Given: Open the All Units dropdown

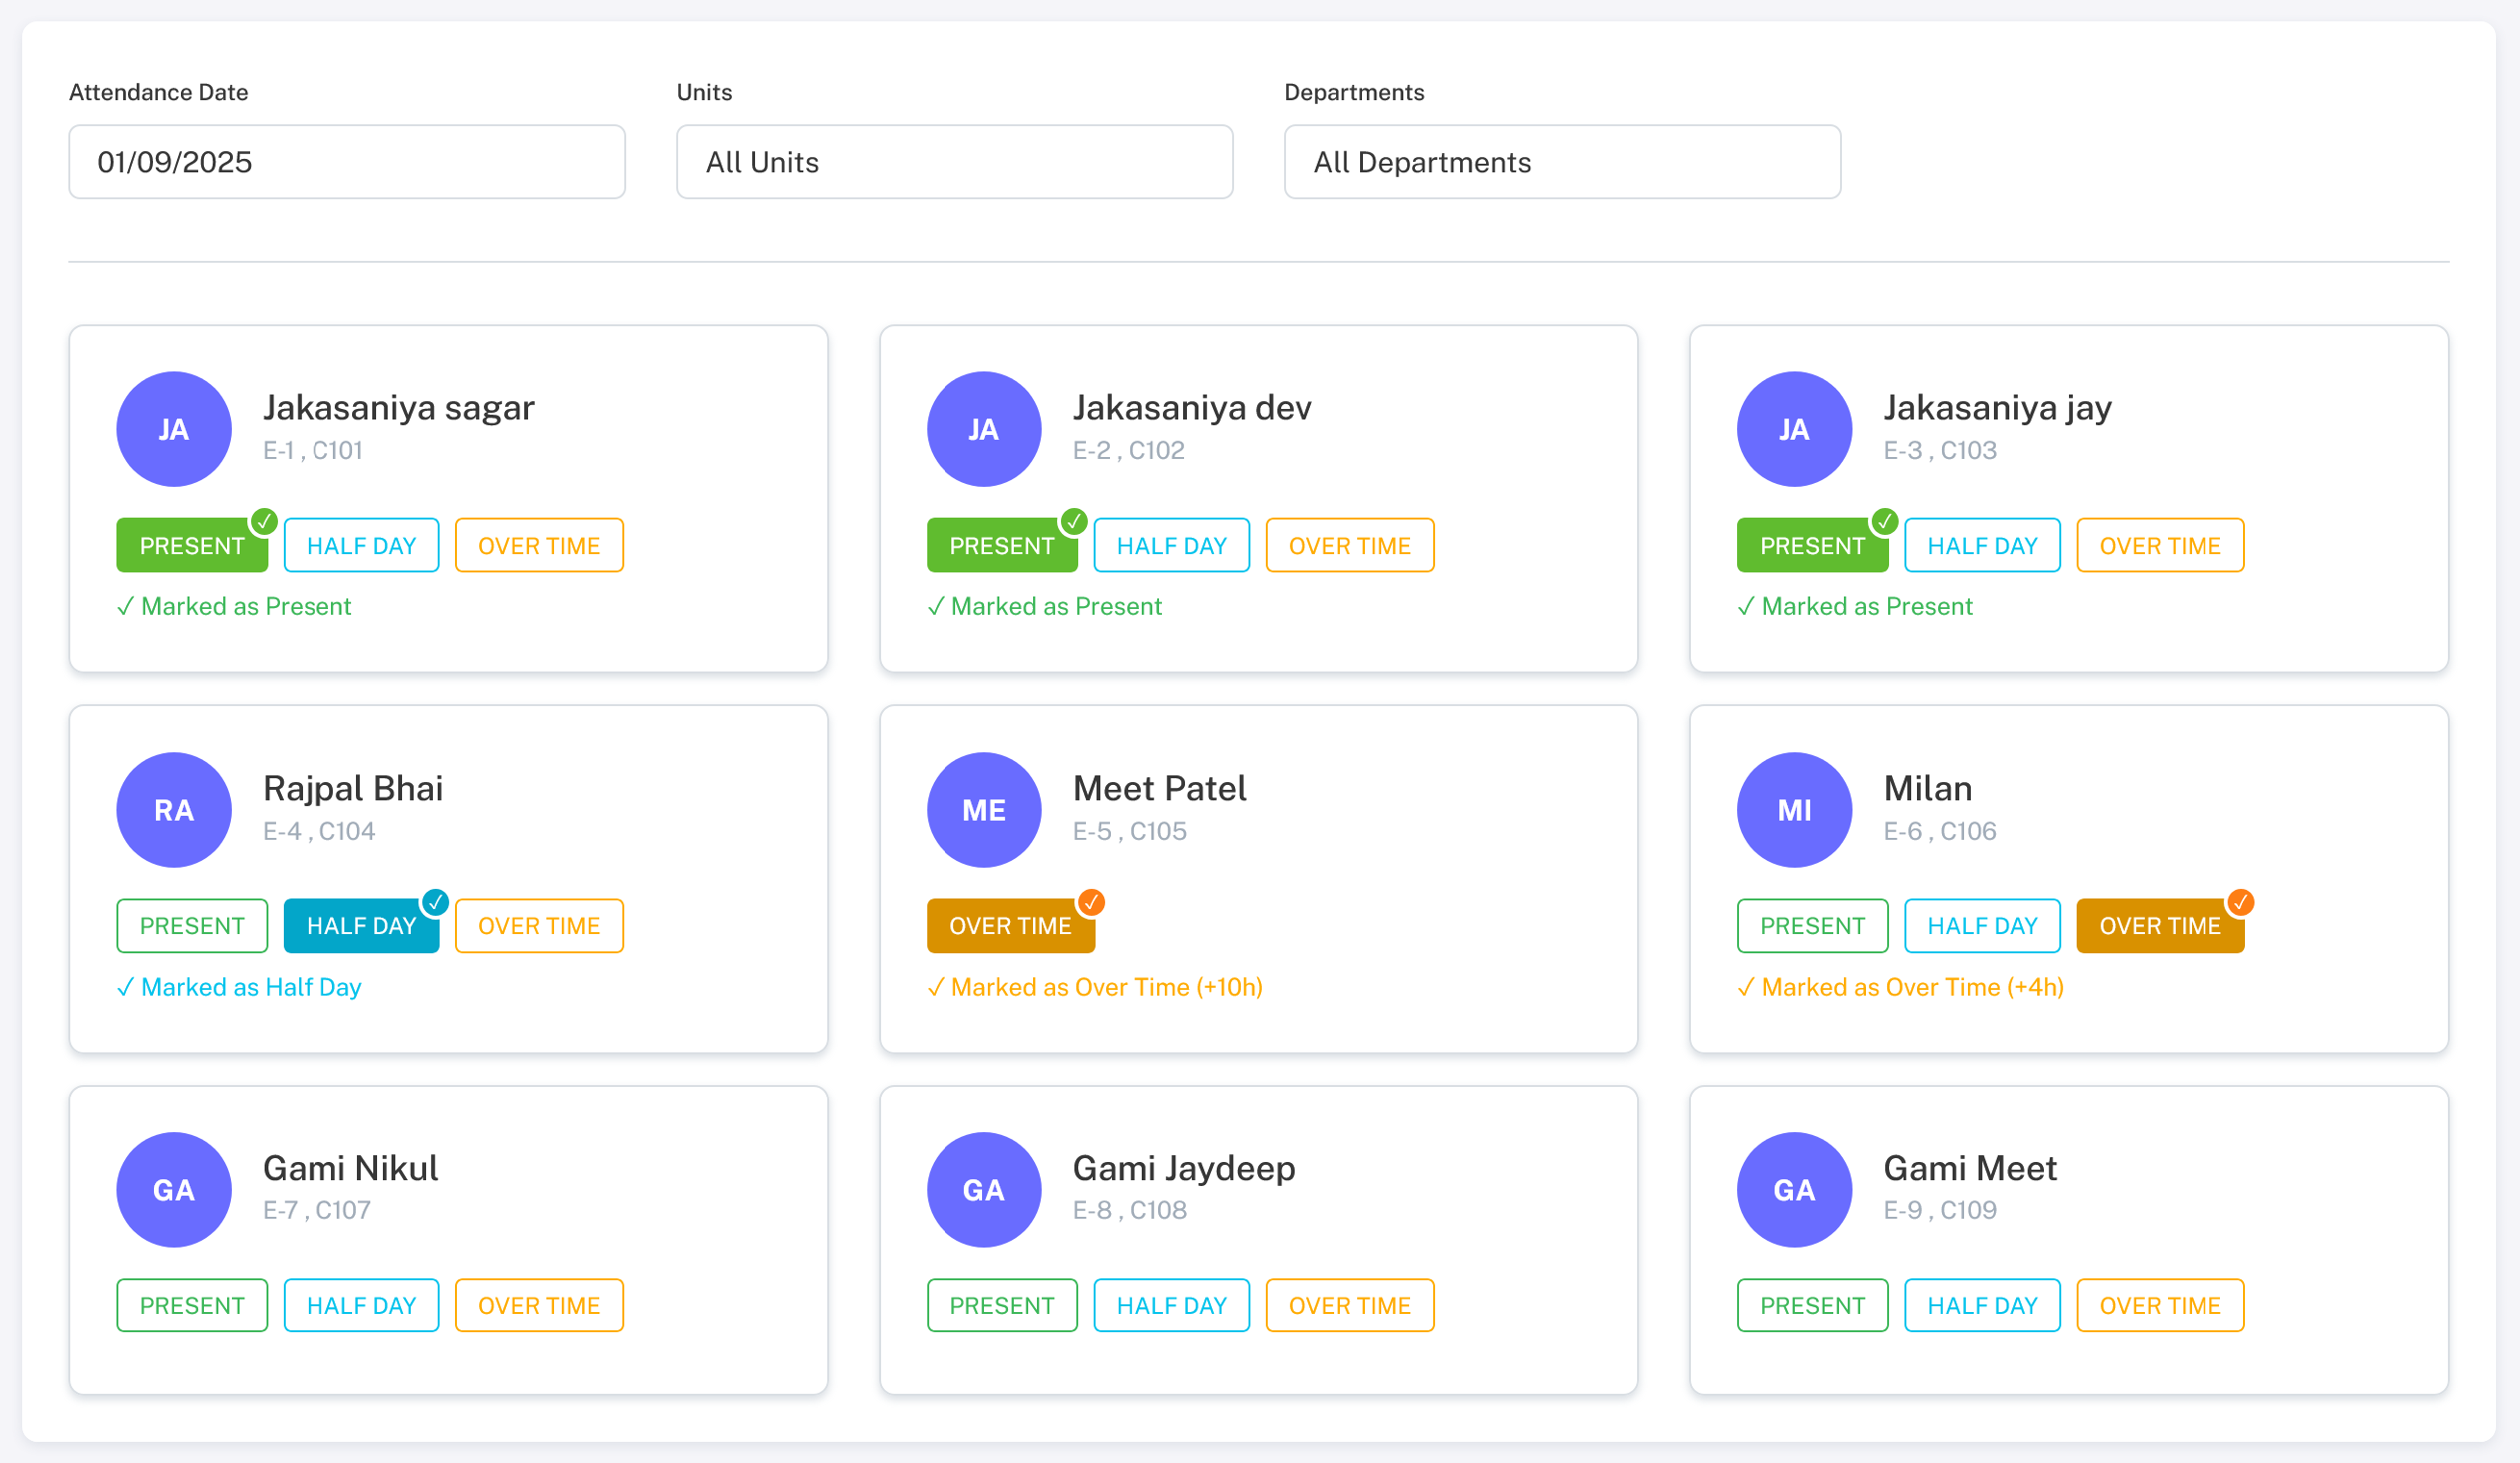Looking at the screenshot, I should click(954, 161).
